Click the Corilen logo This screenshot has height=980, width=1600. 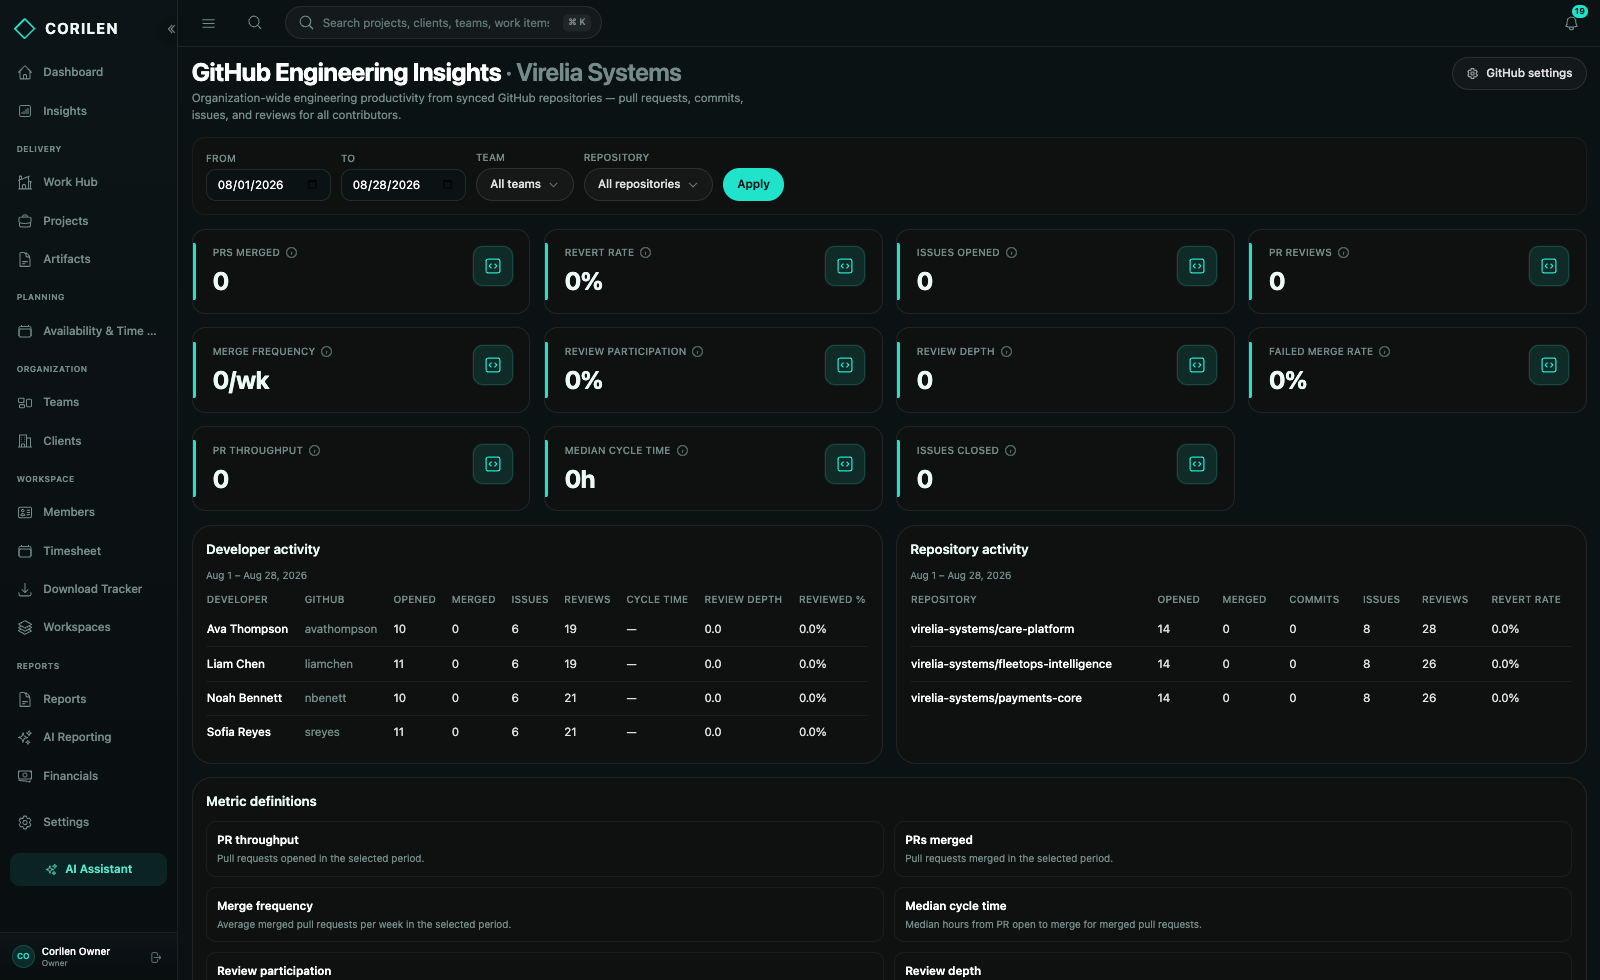(x=66, y=29)
